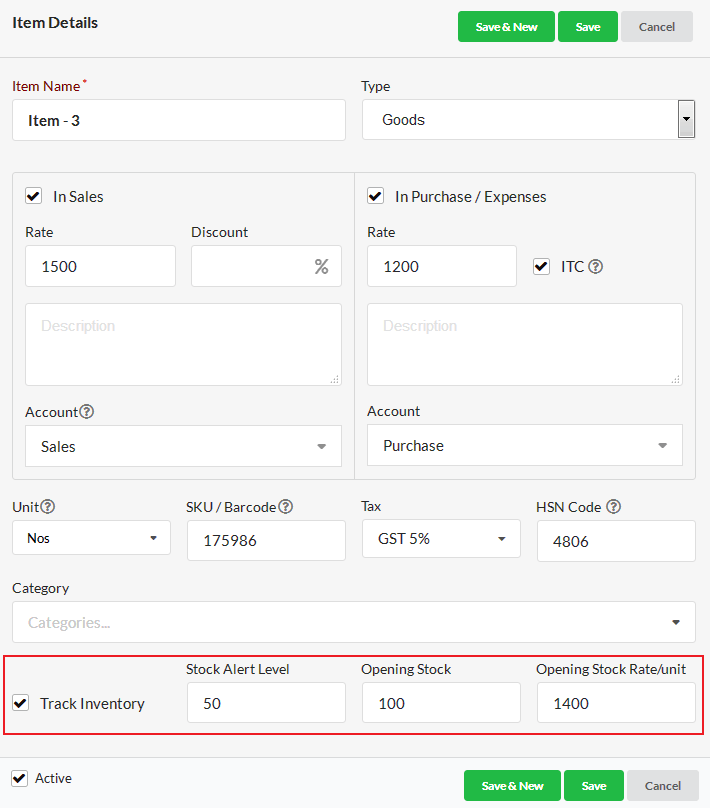Open the Categories dropdown
The image size is (710, 808).
tap(354, 622)
